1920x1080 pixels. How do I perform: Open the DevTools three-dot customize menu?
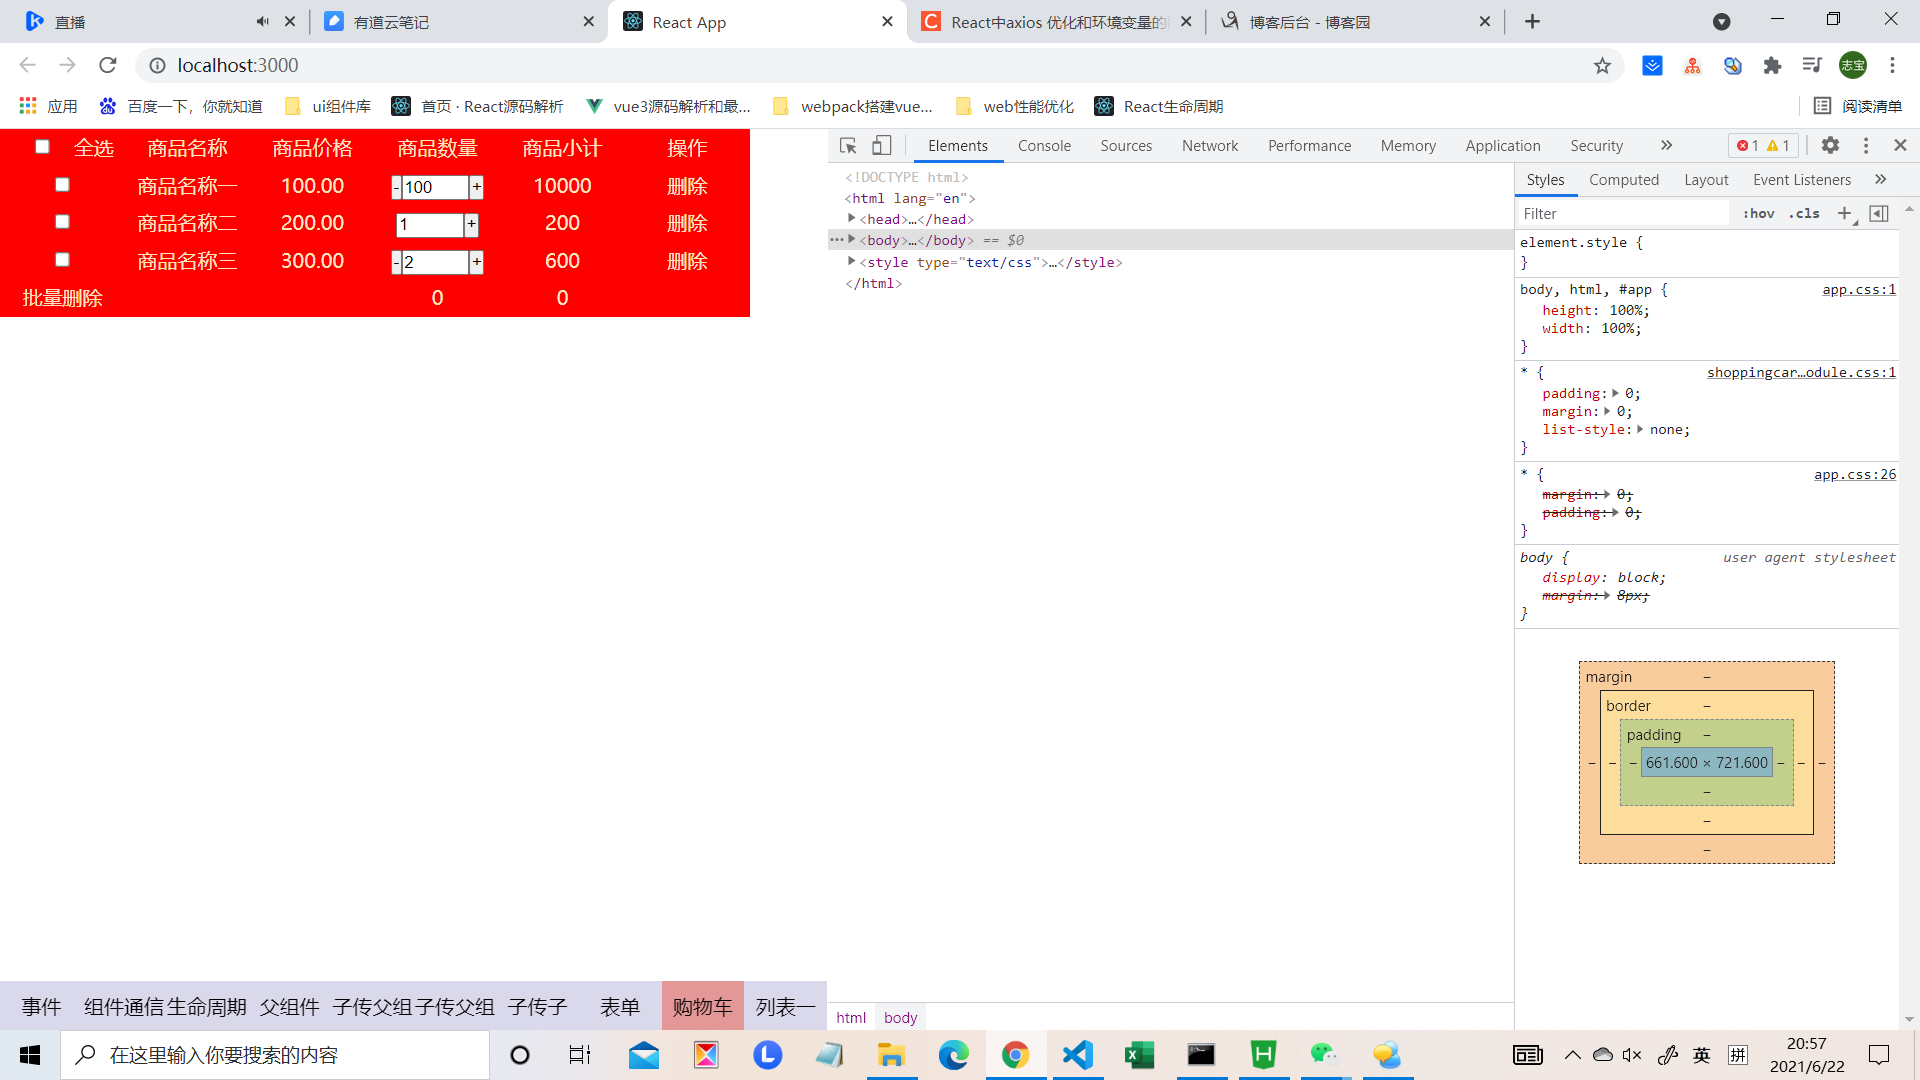click(1865, 146)
